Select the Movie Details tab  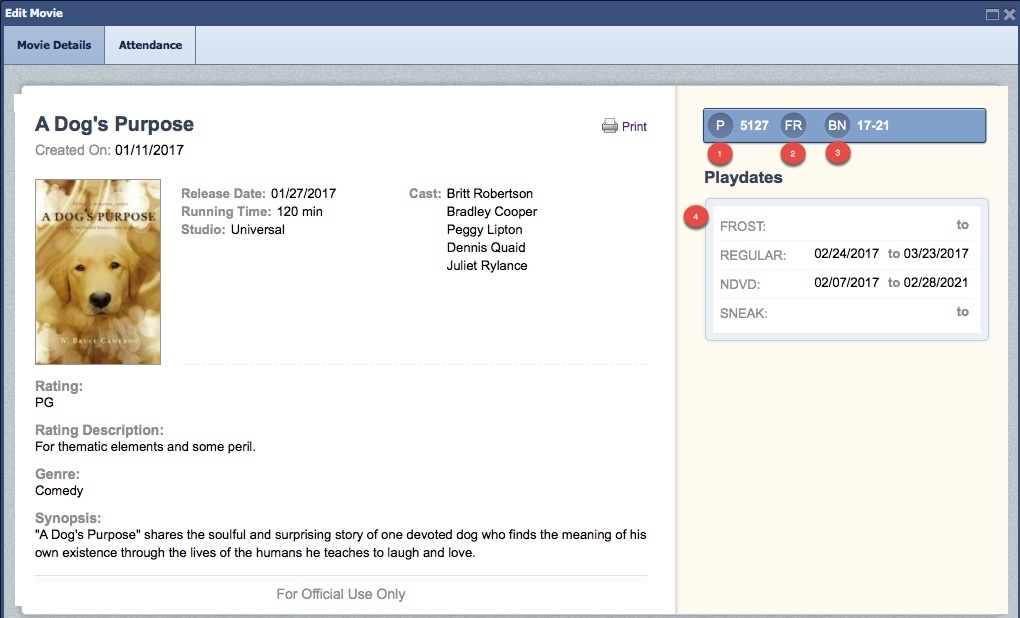point(54,45)
